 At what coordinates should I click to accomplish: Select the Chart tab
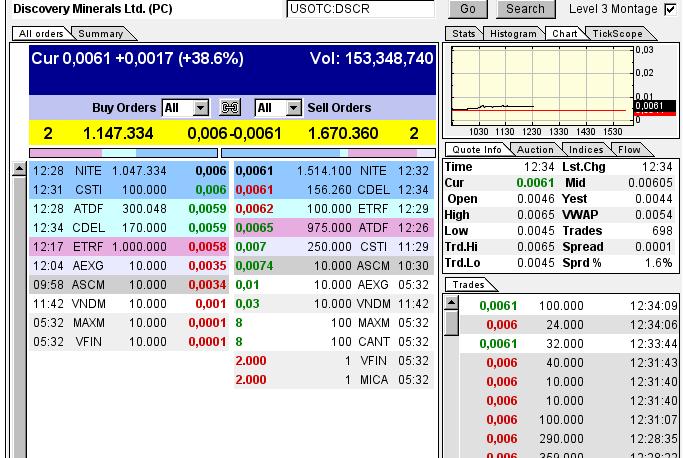click(565, 34)
